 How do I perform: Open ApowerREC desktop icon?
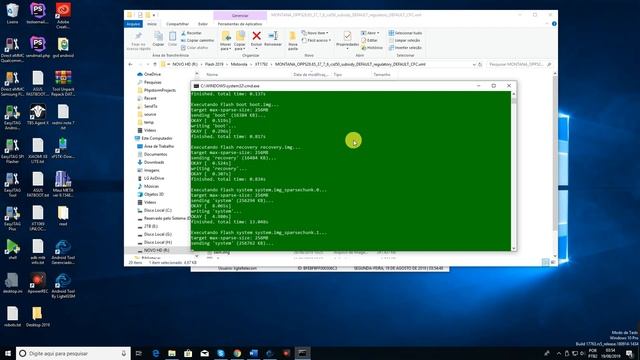38,283
